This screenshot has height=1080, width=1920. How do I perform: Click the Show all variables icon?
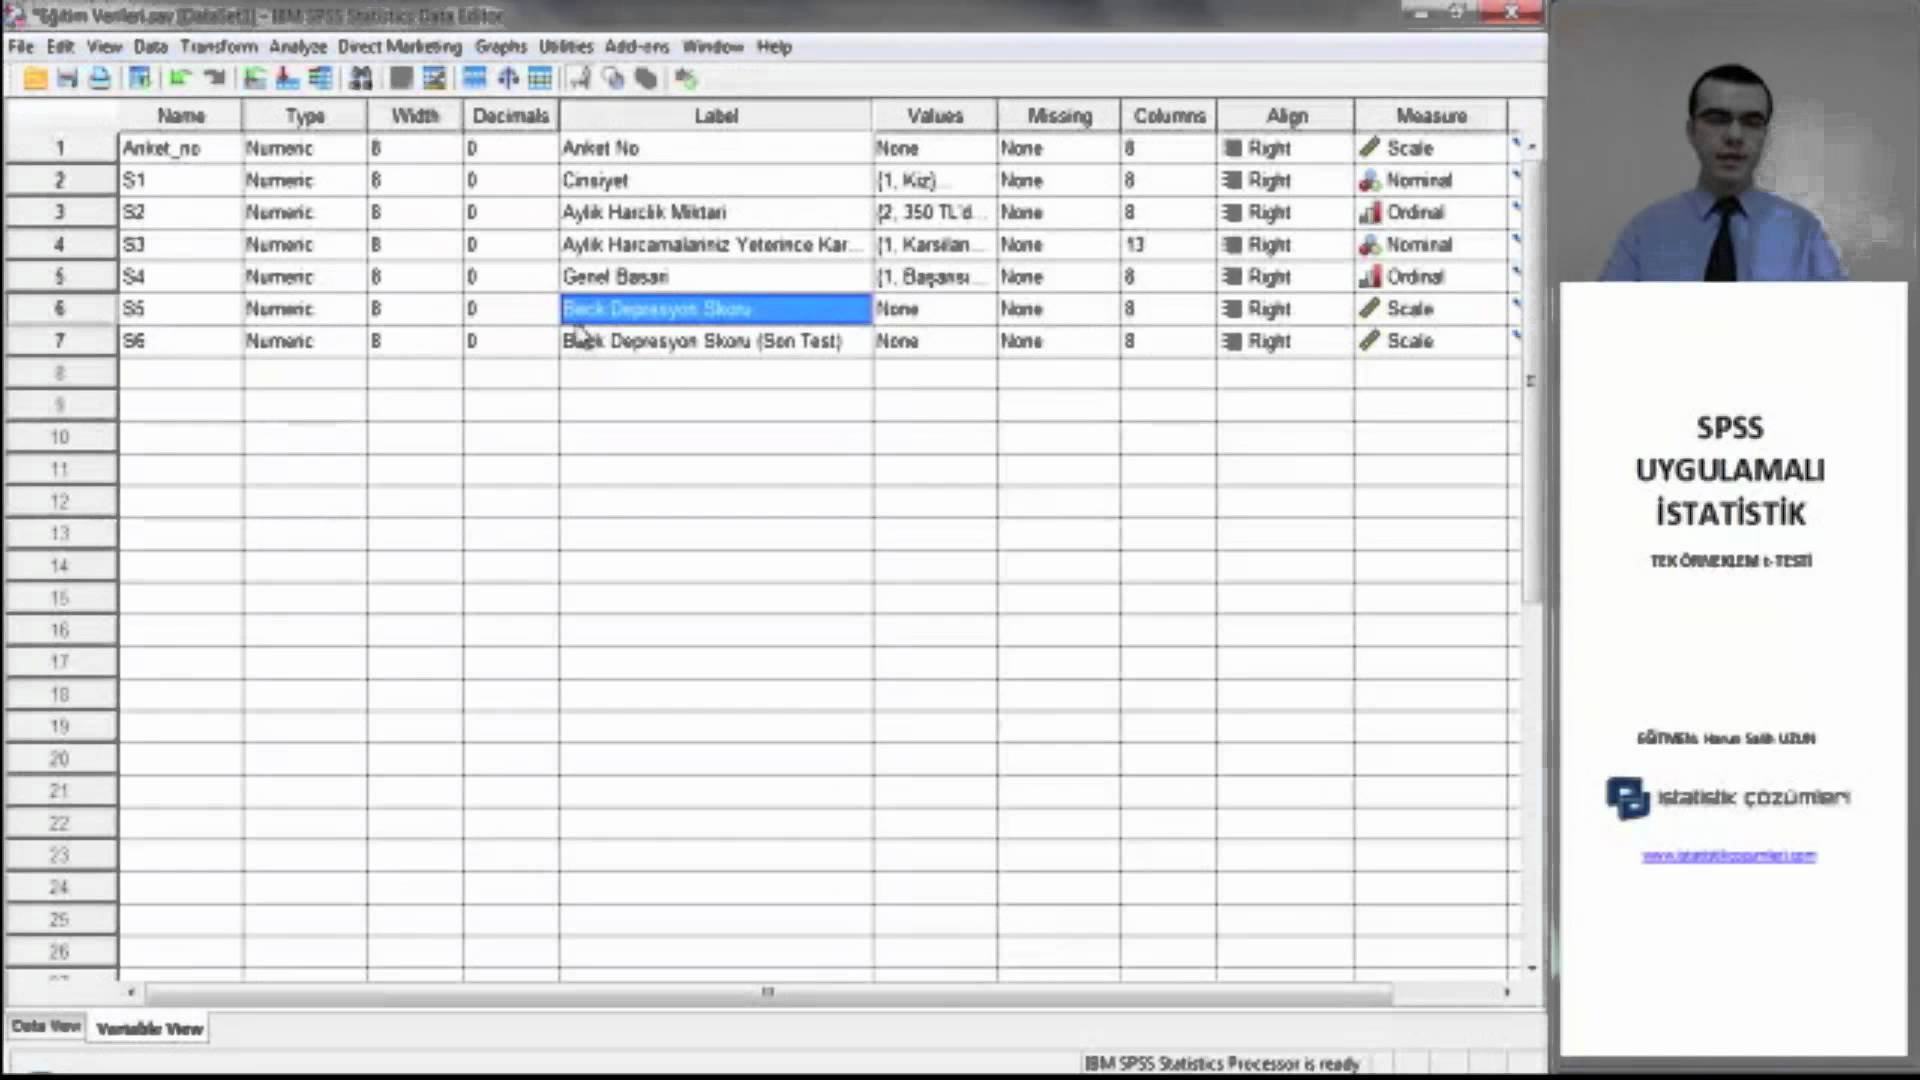pyautogui.click(x=646, y=78)
